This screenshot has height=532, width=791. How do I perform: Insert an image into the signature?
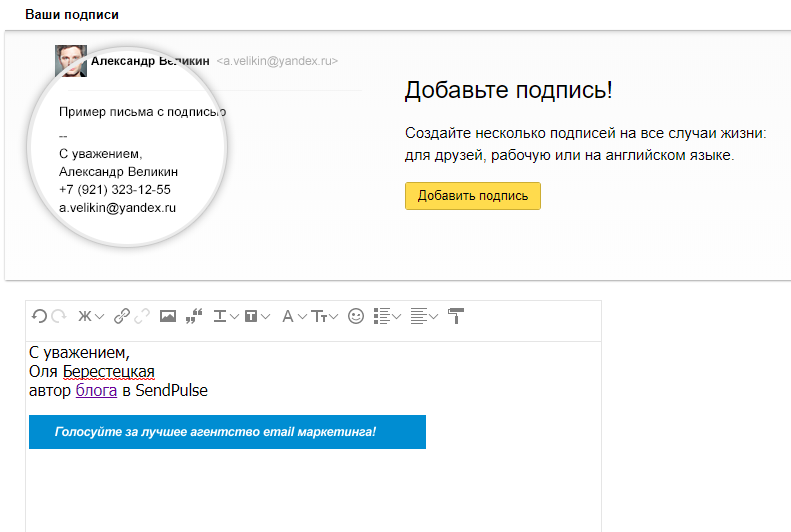click(167, 316)
